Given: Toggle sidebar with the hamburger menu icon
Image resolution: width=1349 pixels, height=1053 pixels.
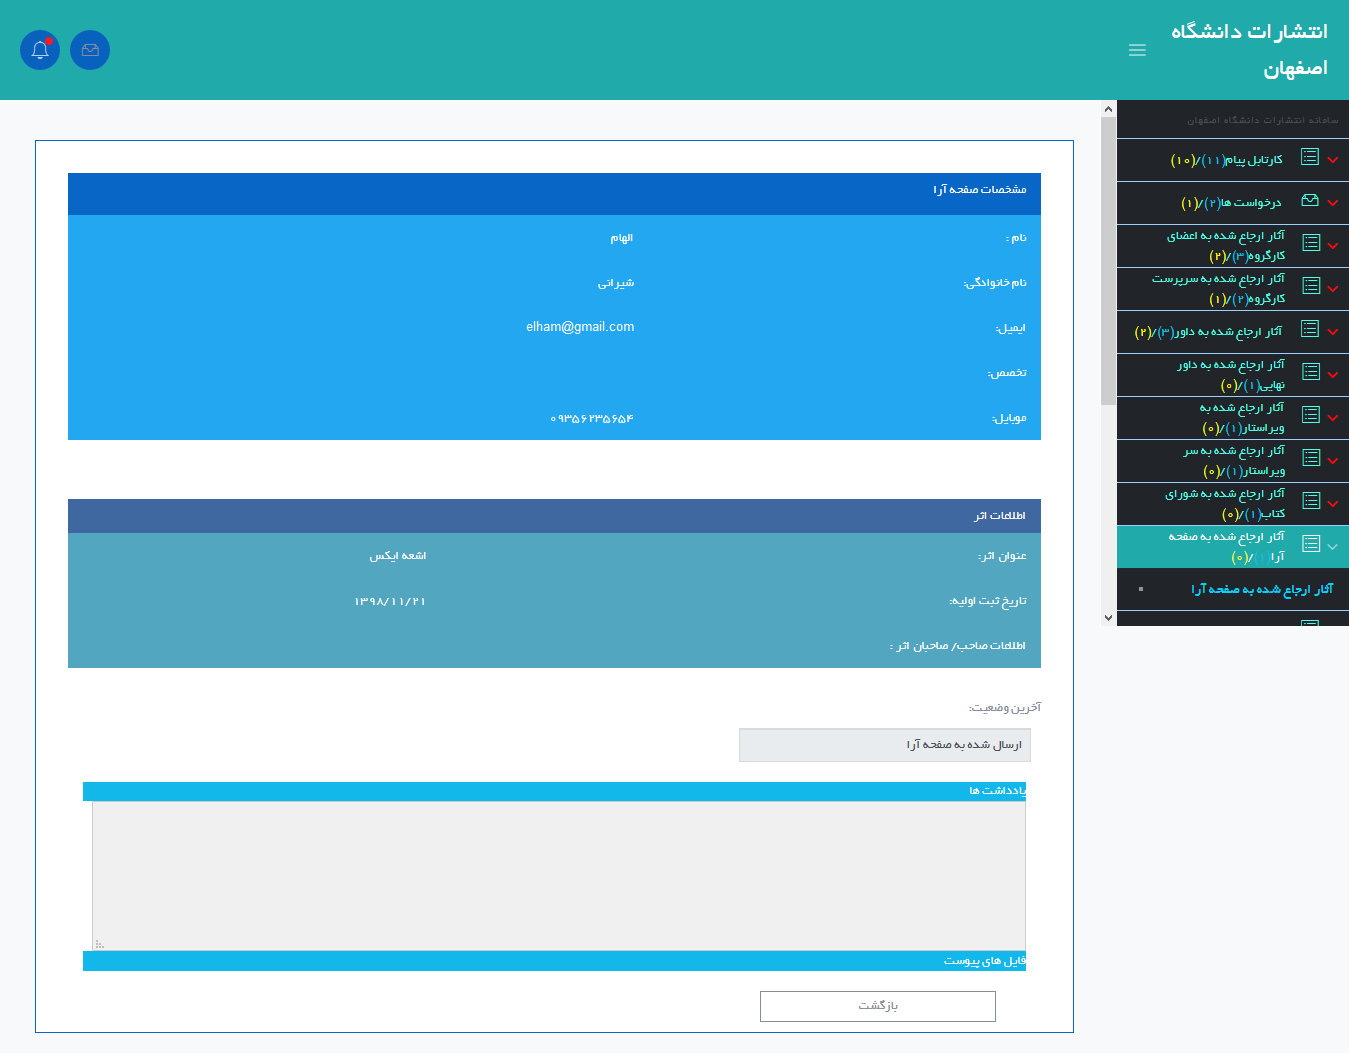Looking at the screenshot, I should pyautogui.click(x=1137, y=50).
